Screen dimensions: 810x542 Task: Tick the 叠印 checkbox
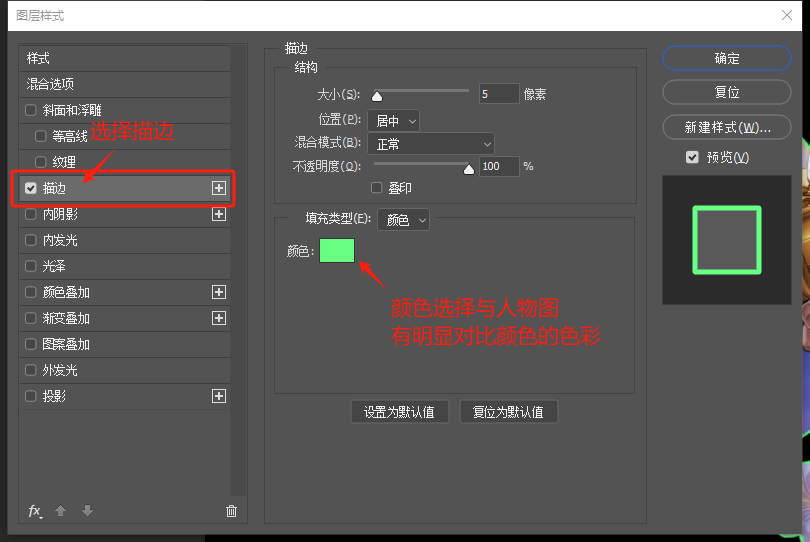coord(377,188)
